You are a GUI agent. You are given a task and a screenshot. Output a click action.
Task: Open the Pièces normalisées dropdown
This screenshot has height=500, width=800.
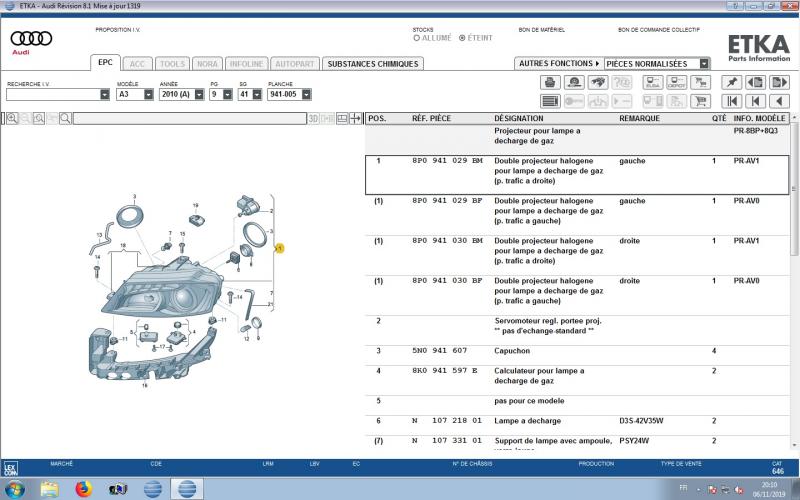tap(704, 64)
